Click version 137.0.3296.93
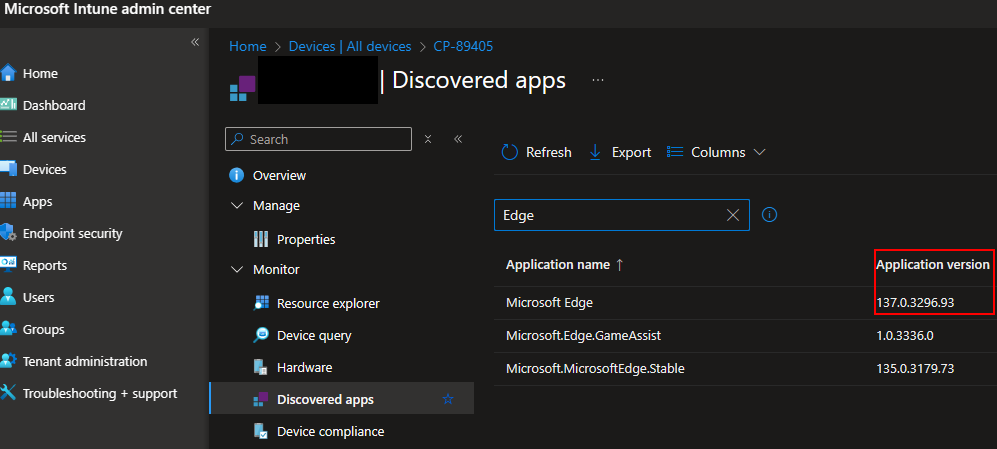The image size is (997, 449). 915,303
